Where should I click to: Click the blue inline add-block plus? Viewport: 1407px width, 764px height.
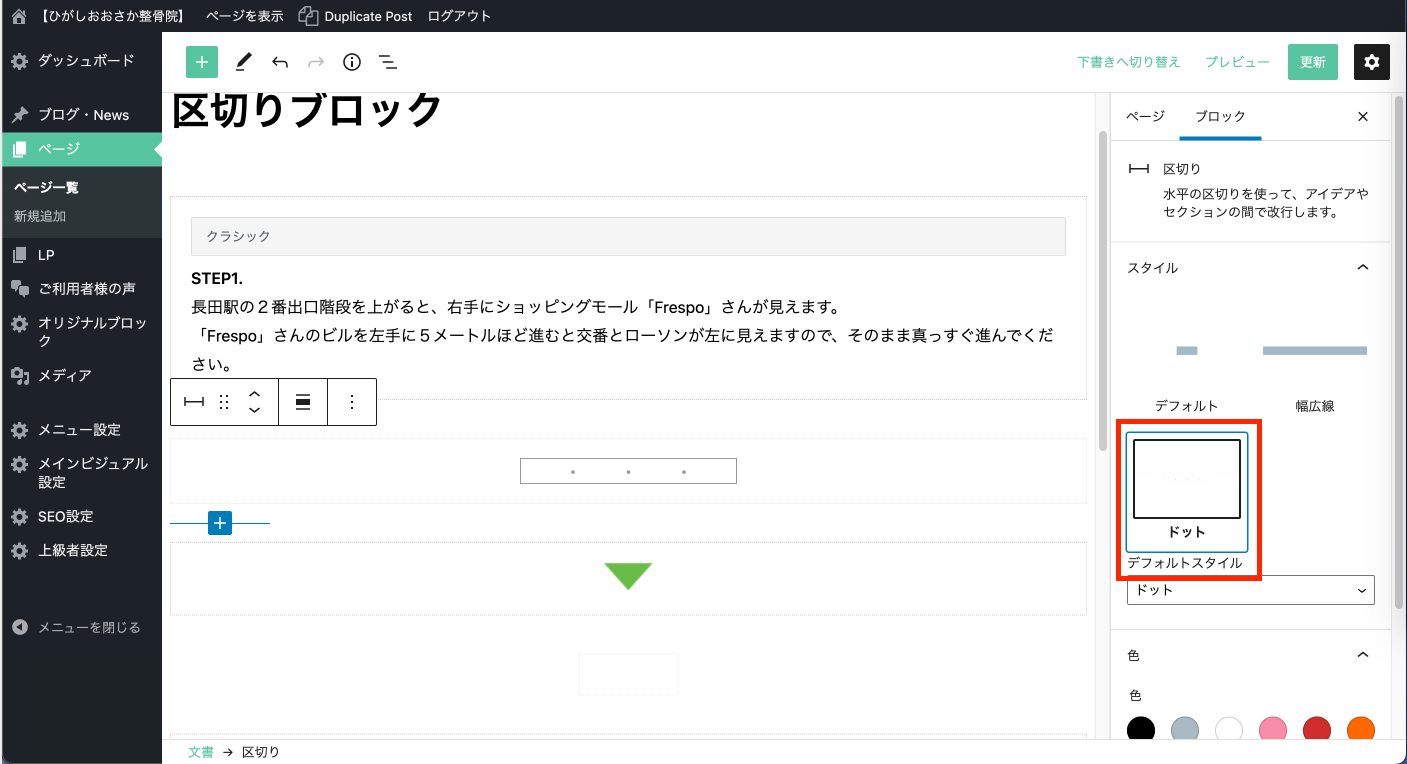point(220,523)
